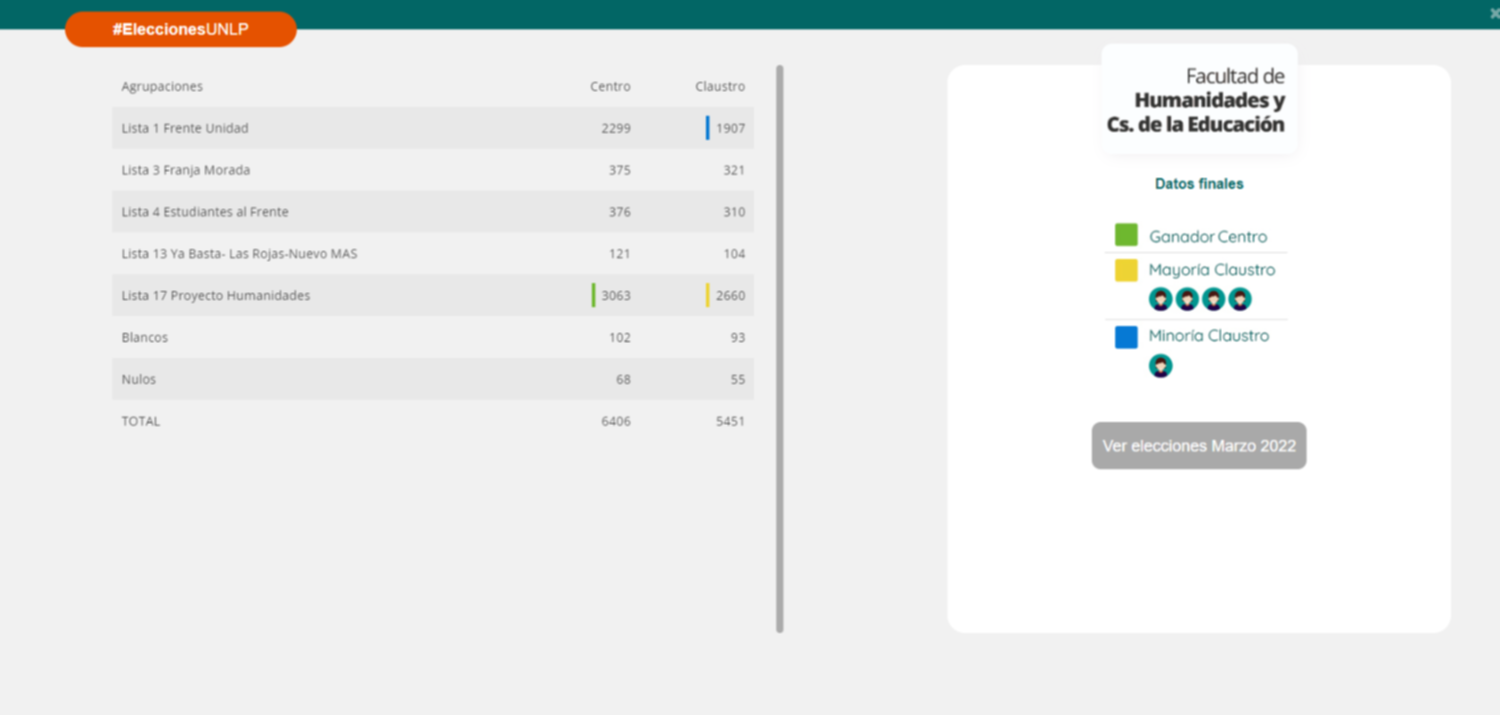This screenshot has width=1500, height=715.
Task: Click the yellow Mayoría Claustro legend square
Action: 1126,270
